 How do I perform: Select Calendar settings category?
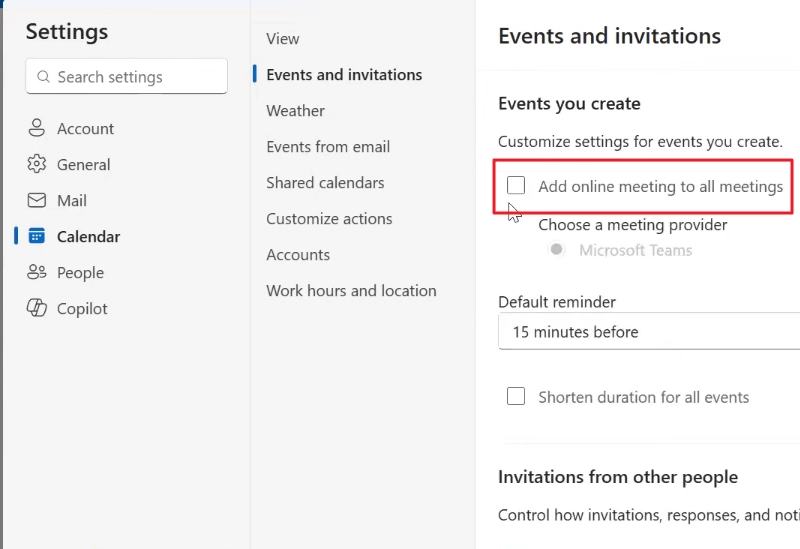(x=89, y=237)
